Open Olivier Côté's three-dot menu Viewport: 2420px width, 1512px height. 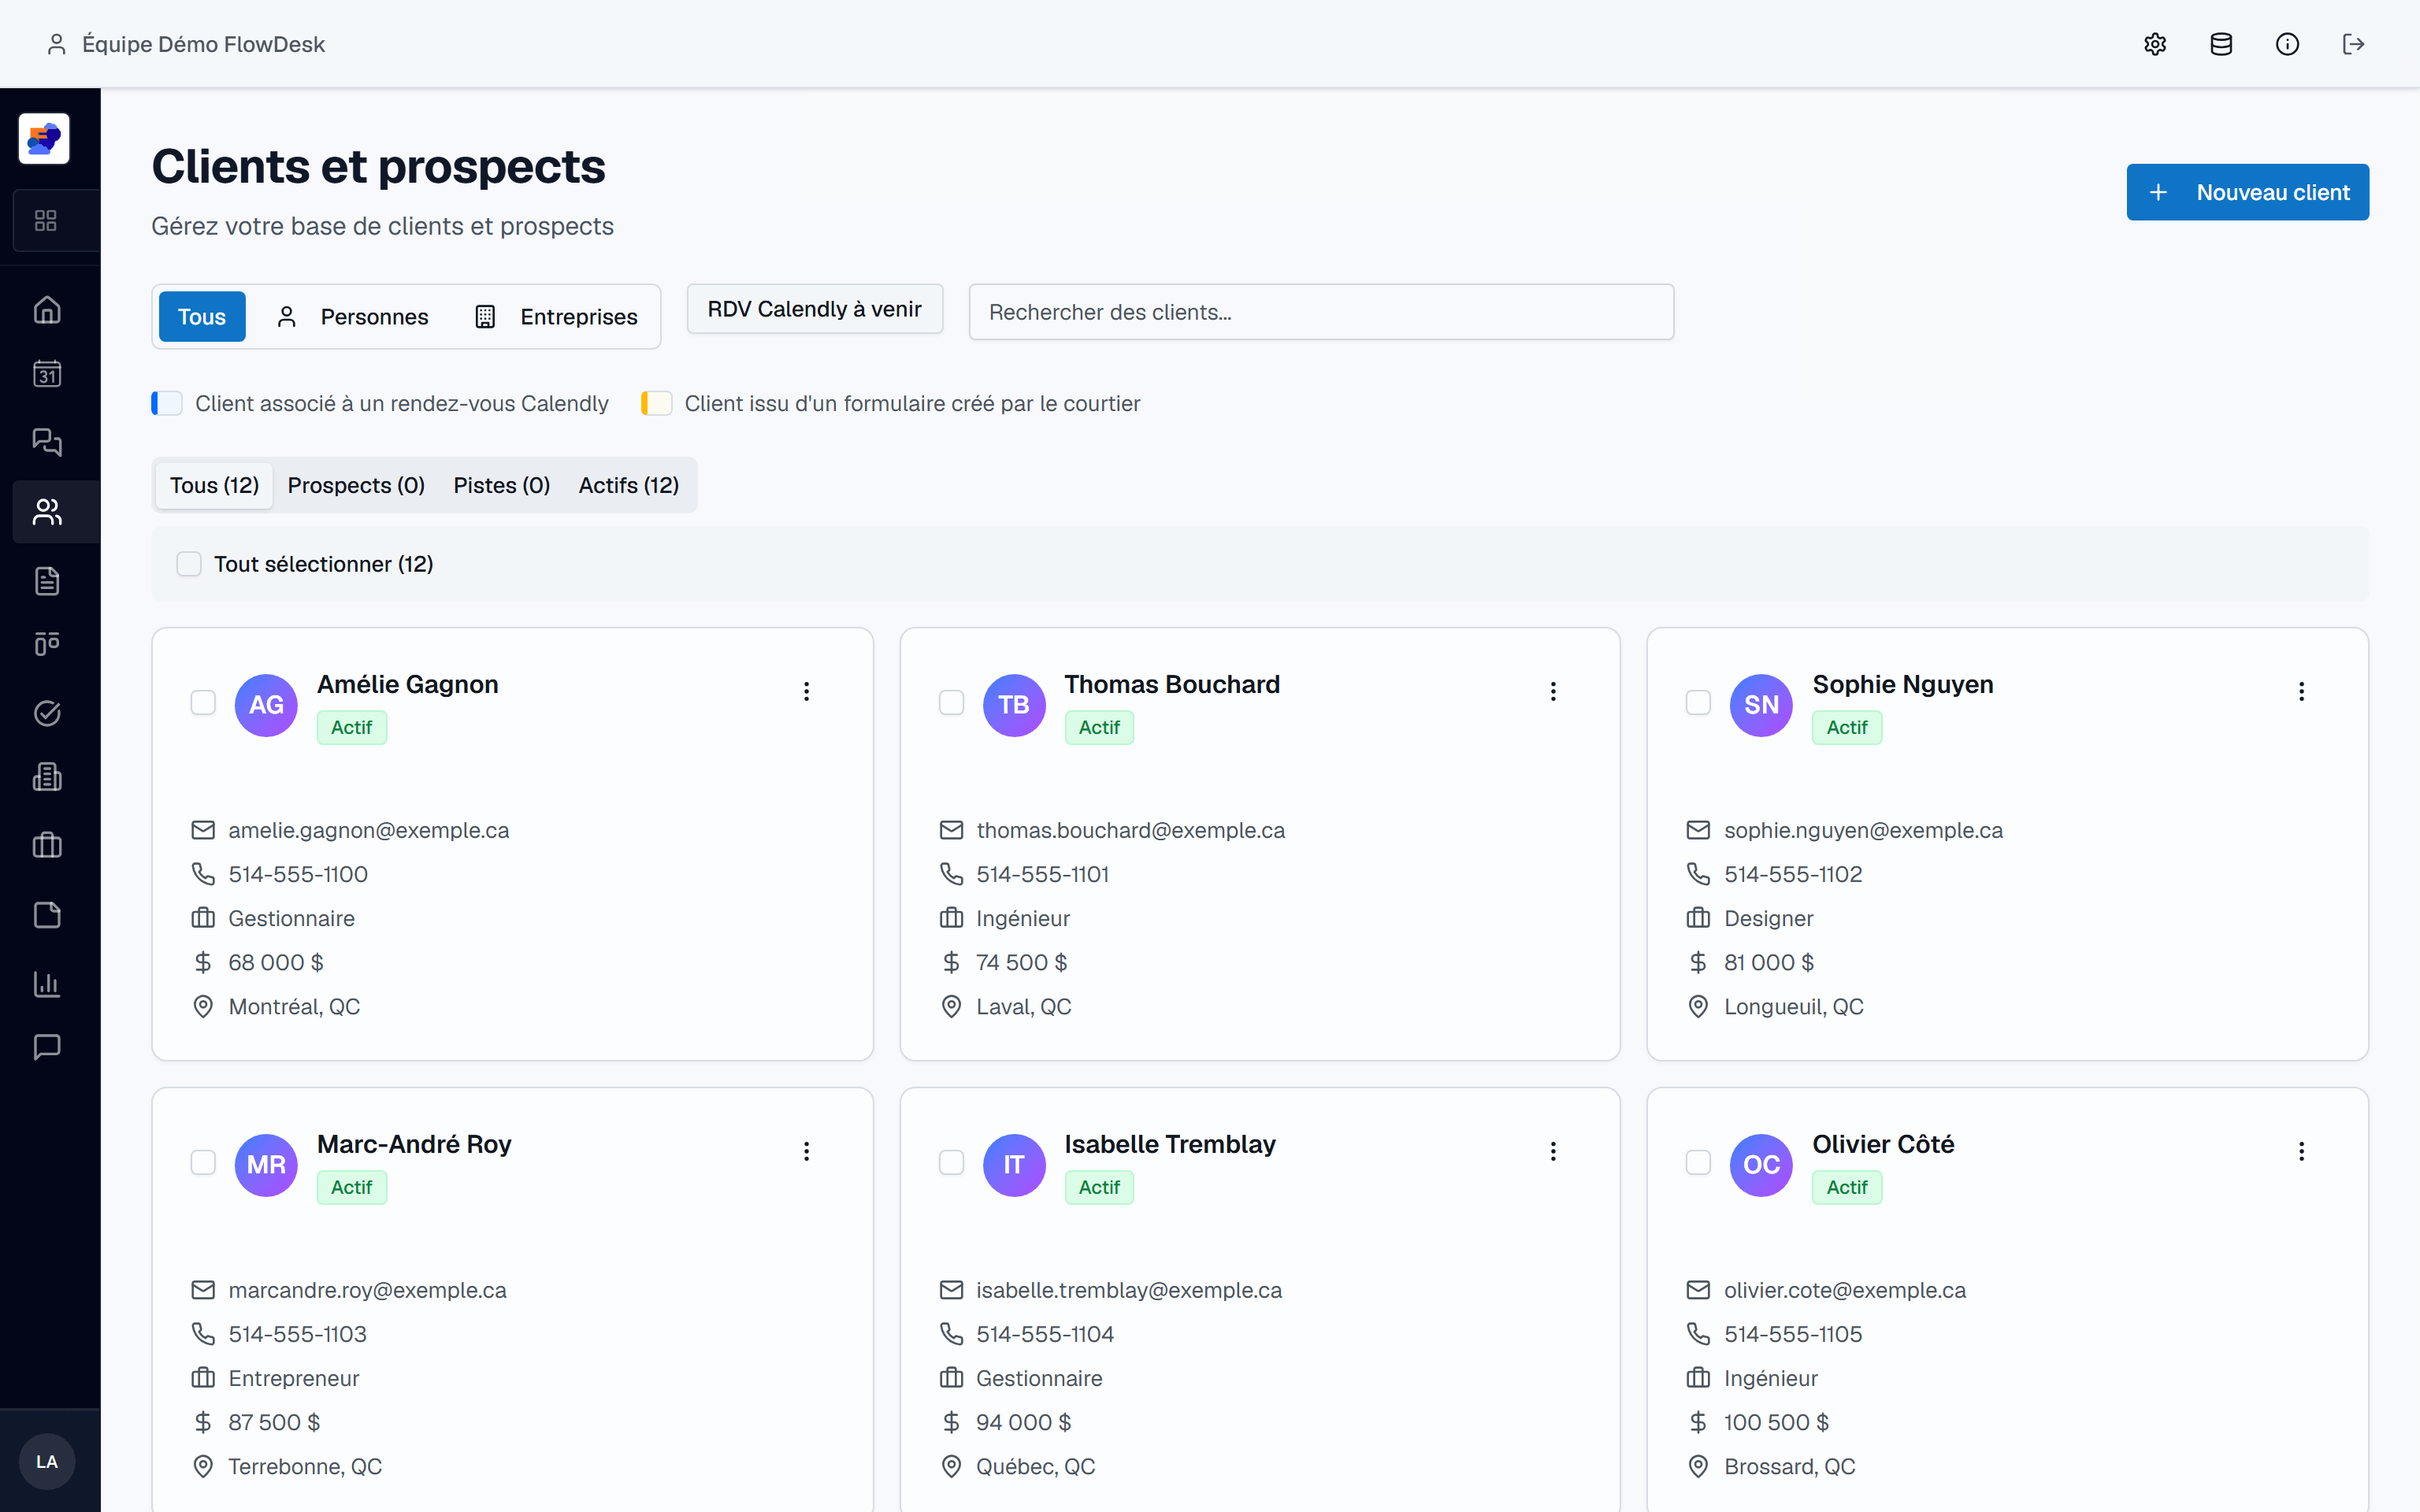2301,1151
